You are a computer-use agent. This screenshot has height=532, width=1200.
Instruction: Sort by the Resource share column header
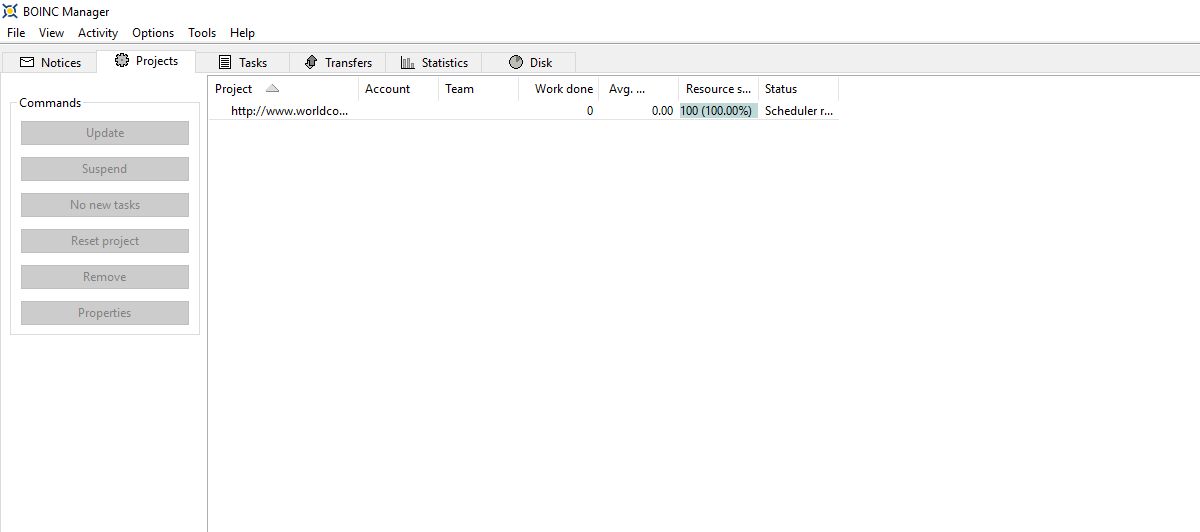(719, 89)
